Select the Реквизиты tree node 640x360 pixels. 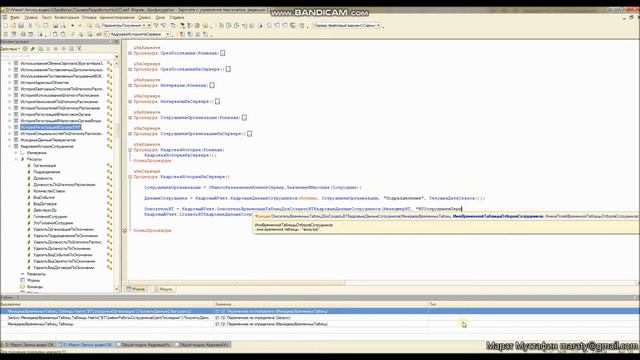tap(36, 274)
